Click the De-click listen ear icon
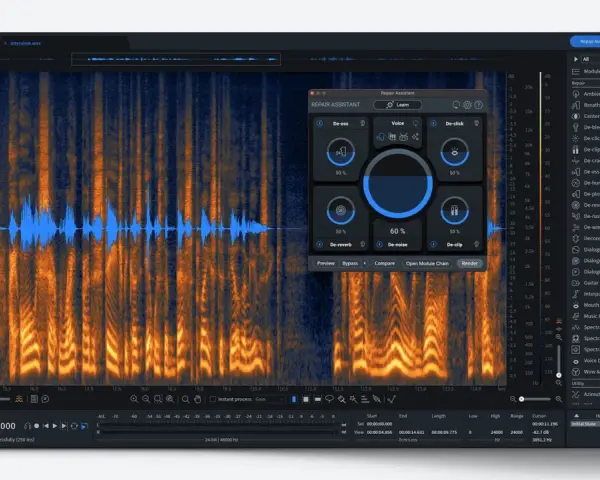This screenshot has width=600, height=480. click(x=476, y=123)
